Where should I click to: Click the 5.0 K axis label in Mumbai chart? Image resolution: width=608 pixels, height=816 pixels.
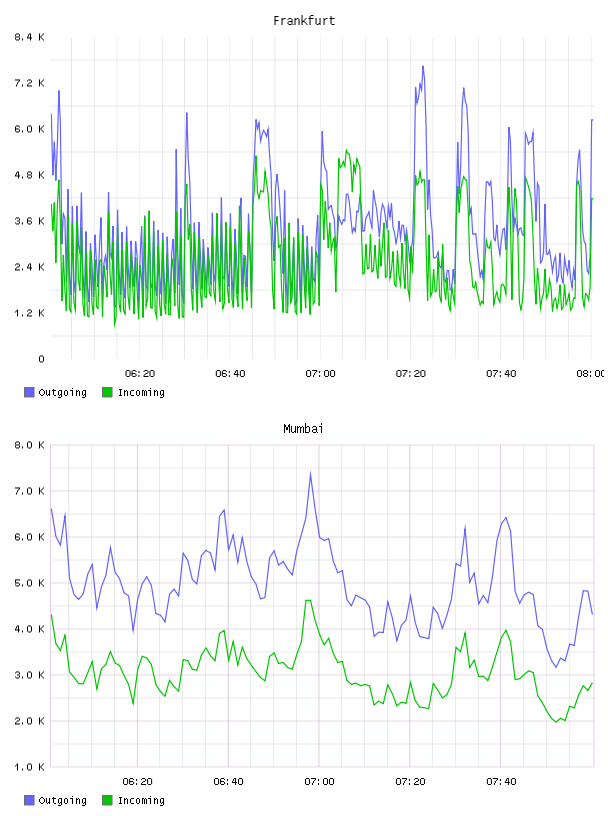coord(29,583)
